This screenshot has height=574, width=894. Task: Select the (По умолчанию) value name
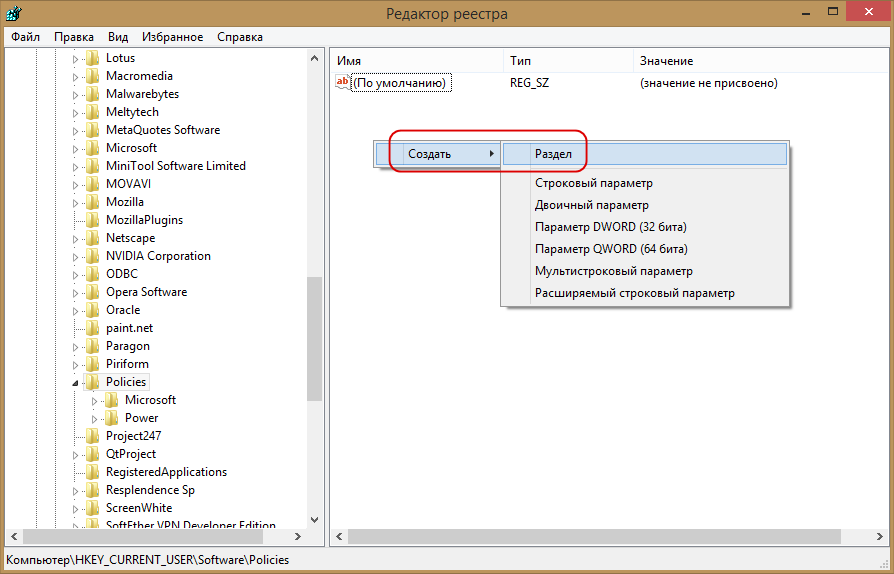point(401,83)
